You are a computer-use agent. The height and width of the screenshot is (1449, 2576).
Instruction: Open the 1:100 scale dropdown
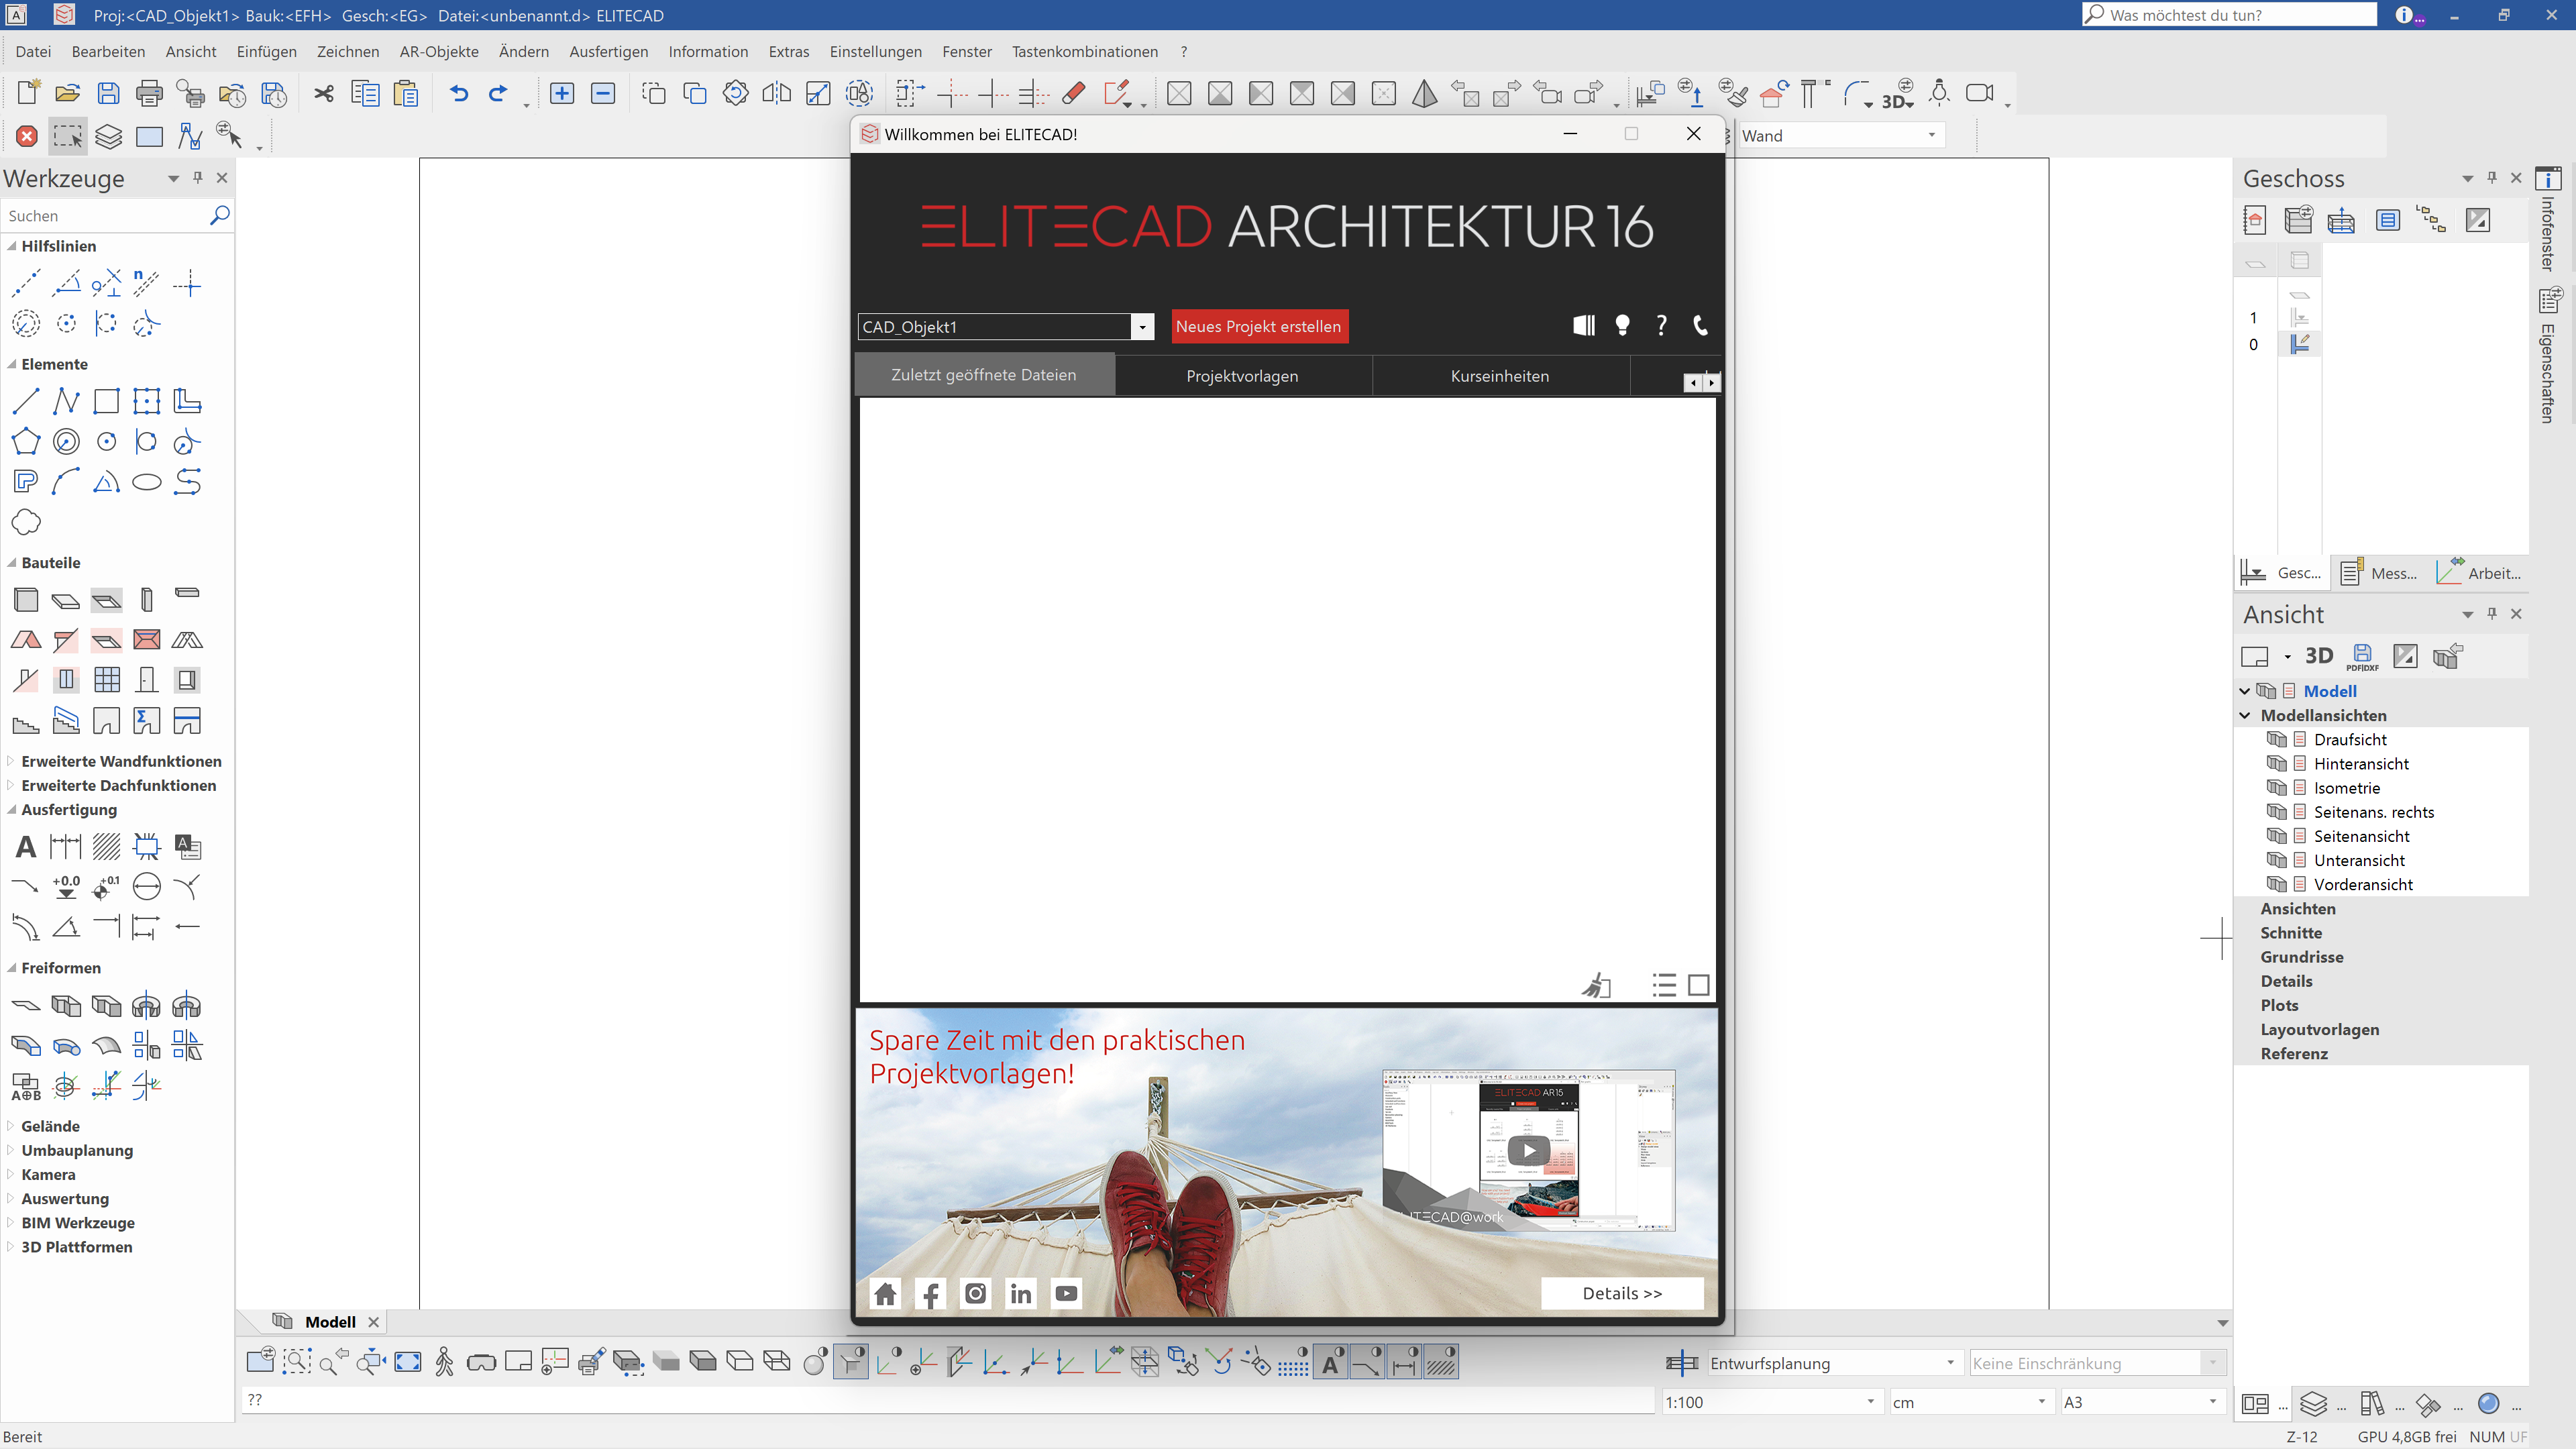click(1871, 1401)
